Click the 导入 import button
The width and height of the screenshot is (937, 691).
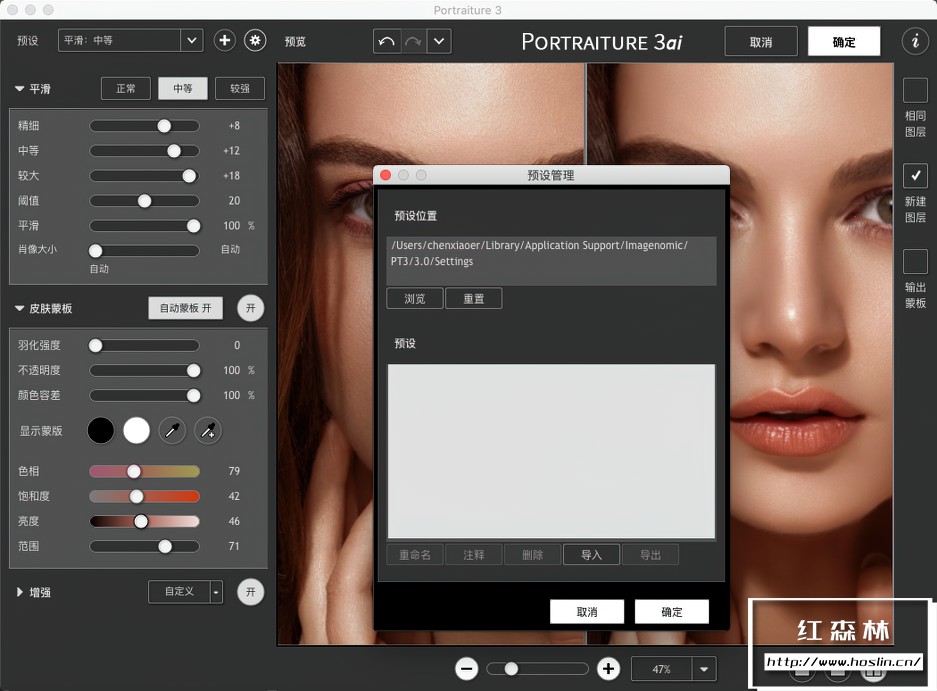[x=591, y=555]
